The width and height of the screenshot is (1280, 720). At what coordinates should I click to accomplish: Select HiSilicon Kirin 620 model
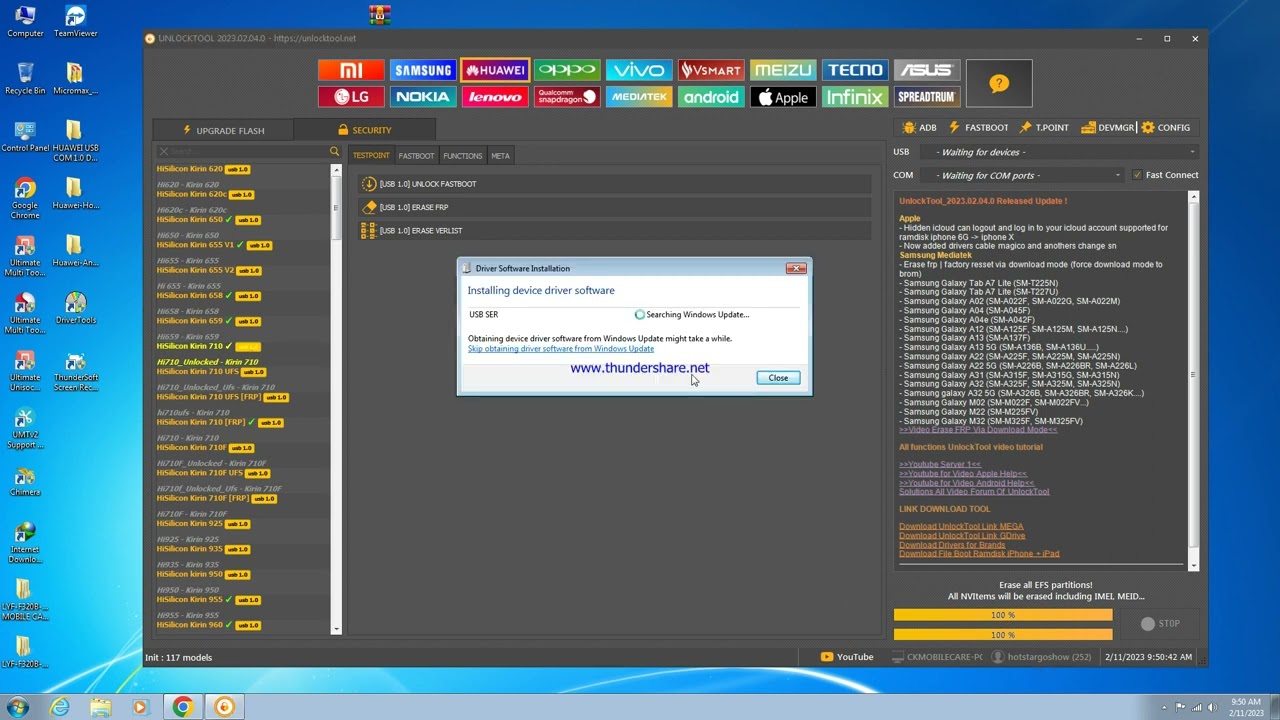point(203,169)
